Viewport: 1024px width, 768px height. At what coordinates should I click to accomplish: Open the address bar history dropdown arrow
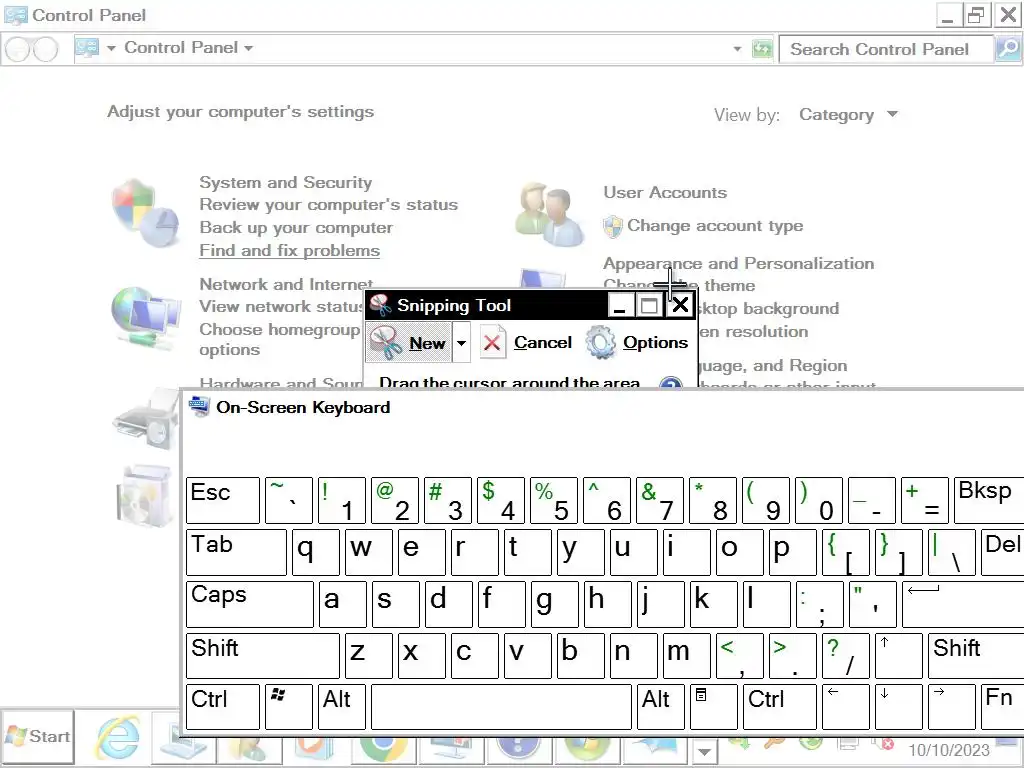(737, 49)
